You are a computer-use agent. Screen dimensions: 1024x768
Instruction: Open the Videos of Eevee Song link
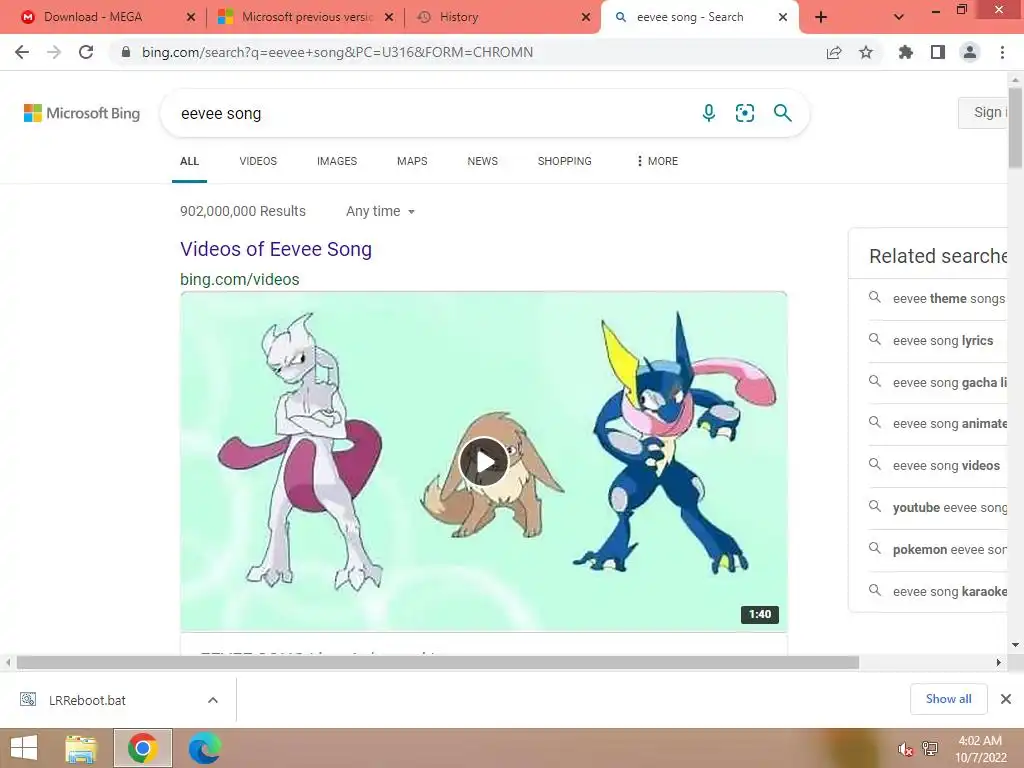click(276, 249)
